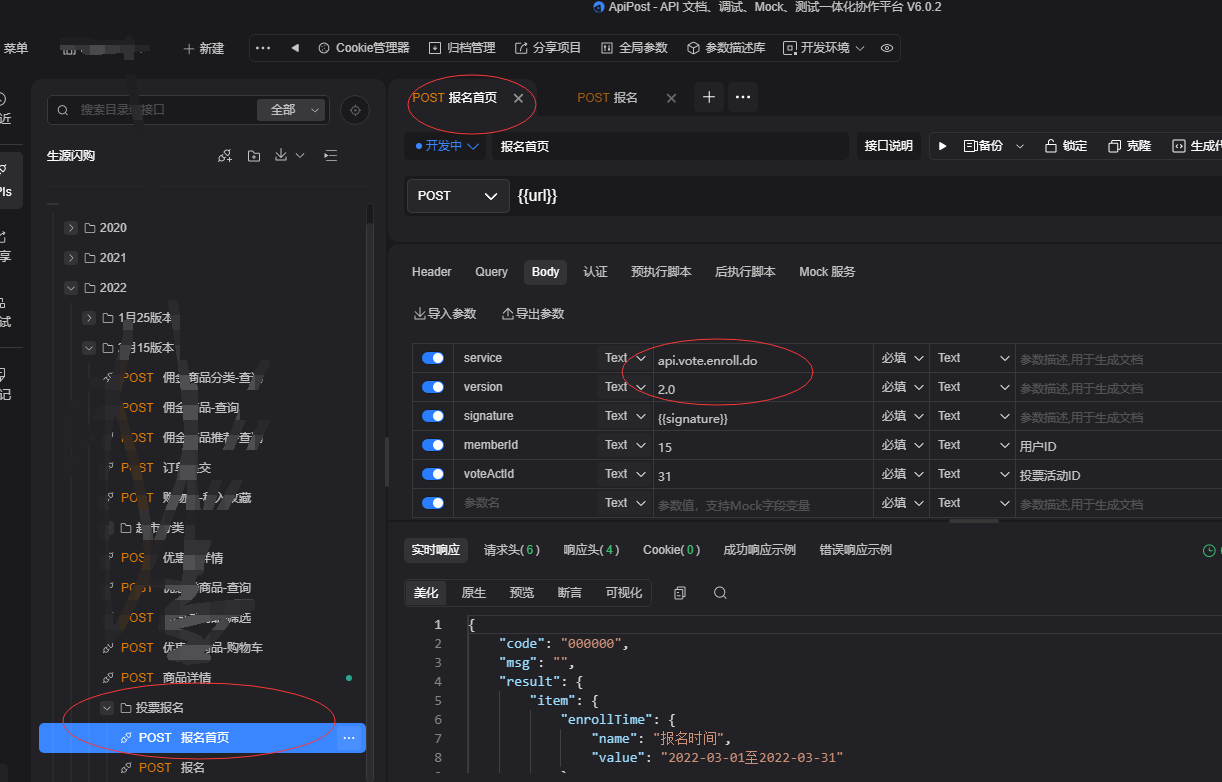
Task: Switch to the 请求头 response tab
Action: [512, 550]
